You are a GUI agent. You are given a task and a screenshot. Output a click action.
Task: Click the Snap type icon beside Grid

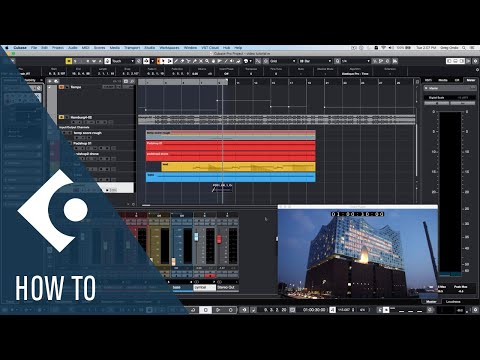click(266, 61)
